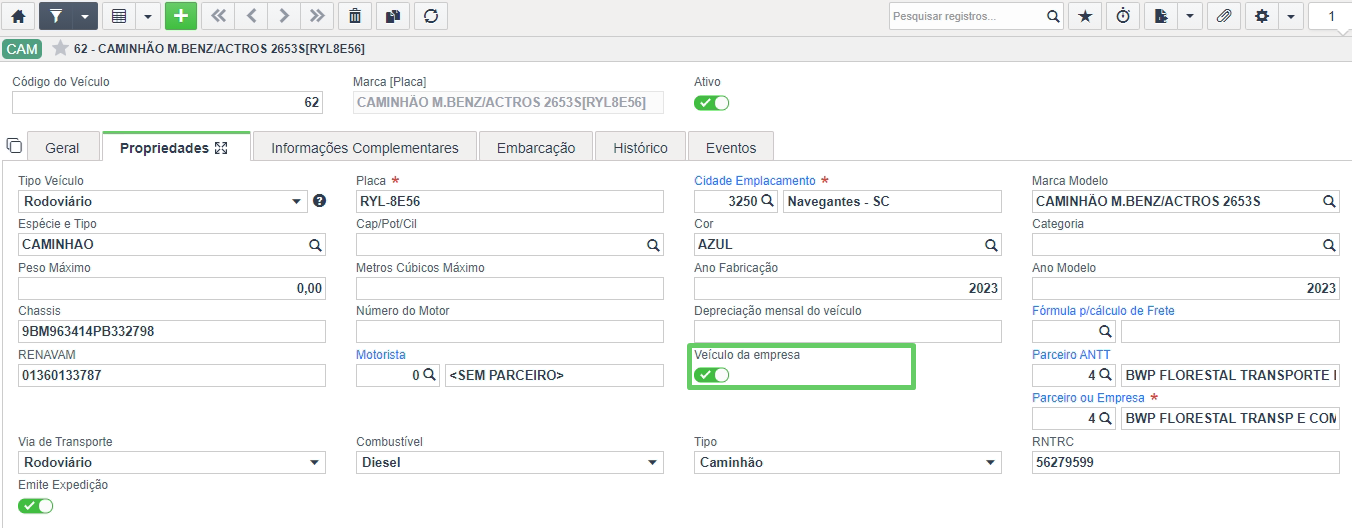
Task: Toggle Veículo da empresa switch
Action: (712, 374)
